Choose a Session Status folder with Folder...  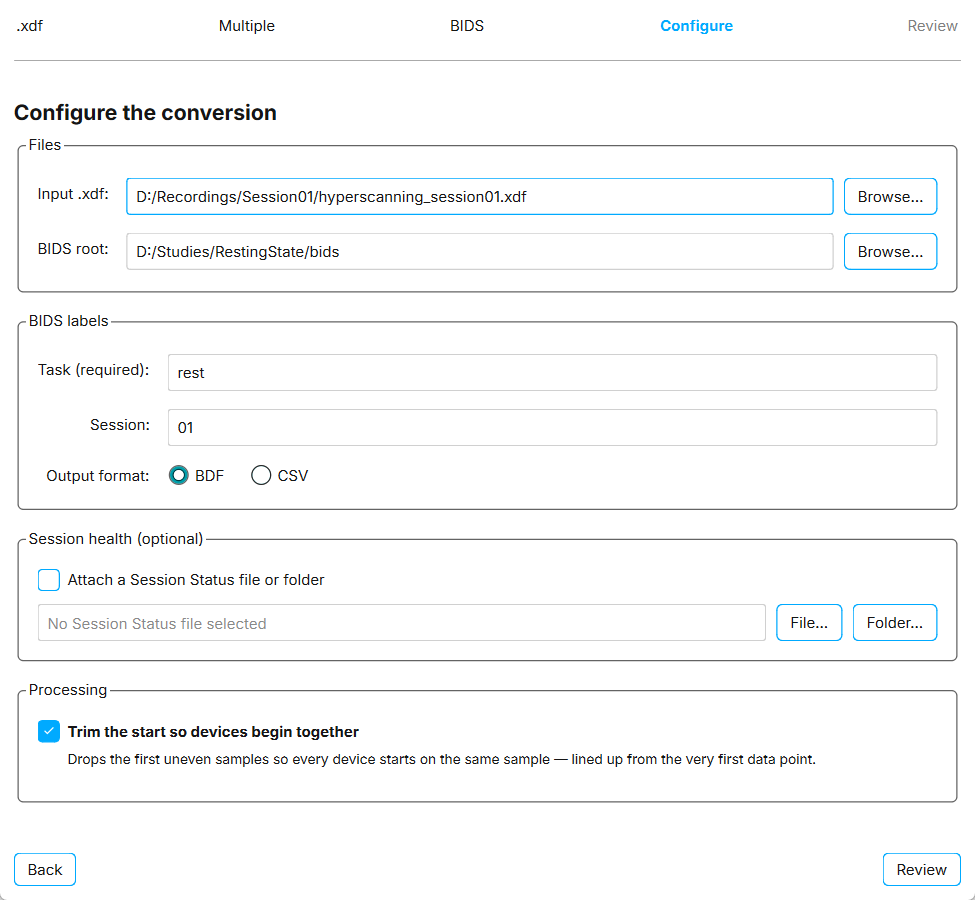[894, 623]
